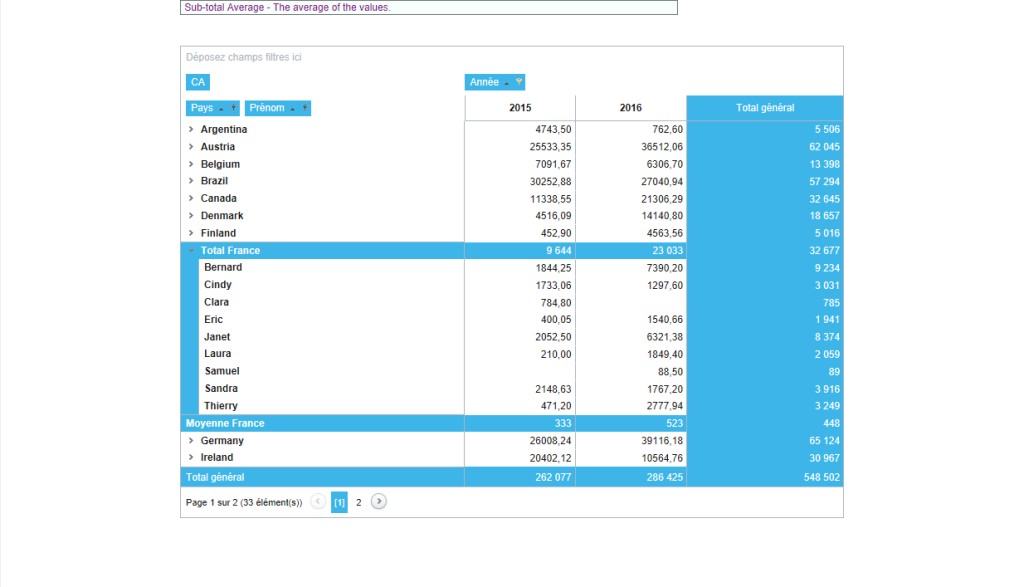The image size is (1024, 587).
Task: Go to next page arrow
Action: (379, 501)
